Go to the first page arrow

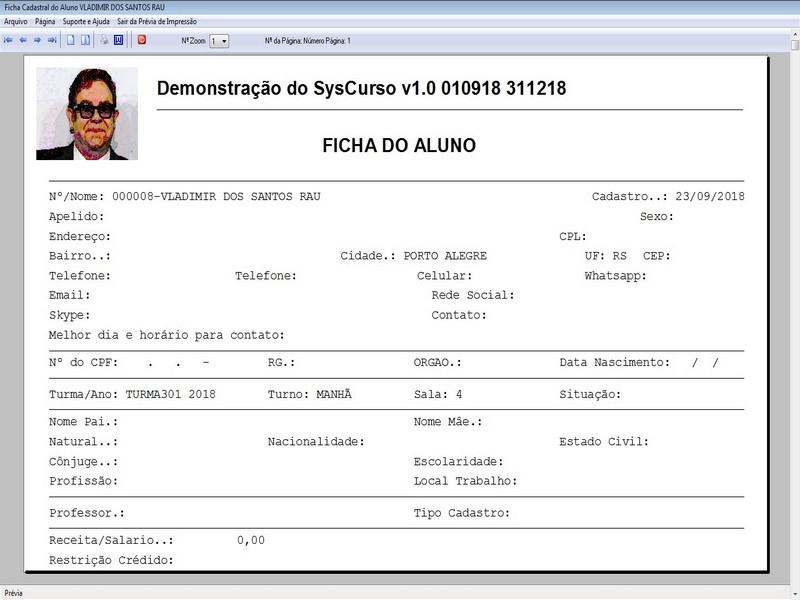tap(8, 40)
